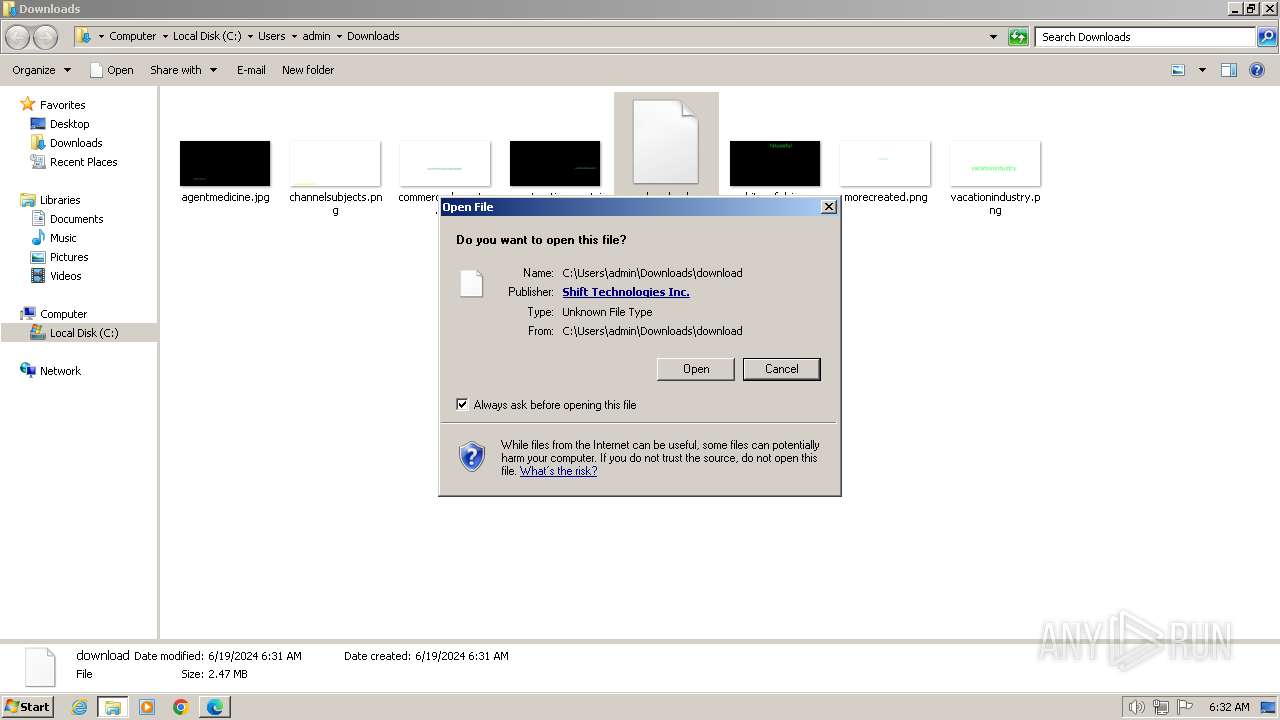Screen dimensions: 1280x720
Task: Click the Open toolbar button
Action: [x=111, y=70]
